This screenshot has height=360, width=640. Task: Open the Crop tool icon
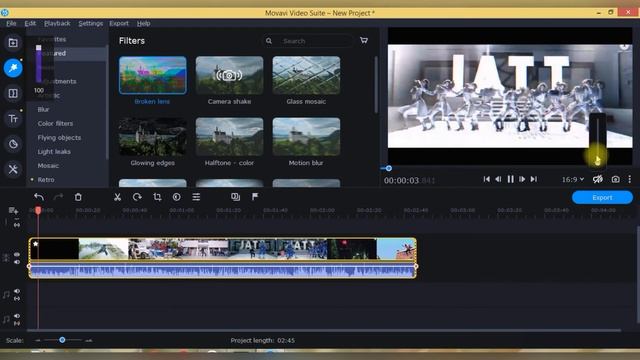coord(157,197)
